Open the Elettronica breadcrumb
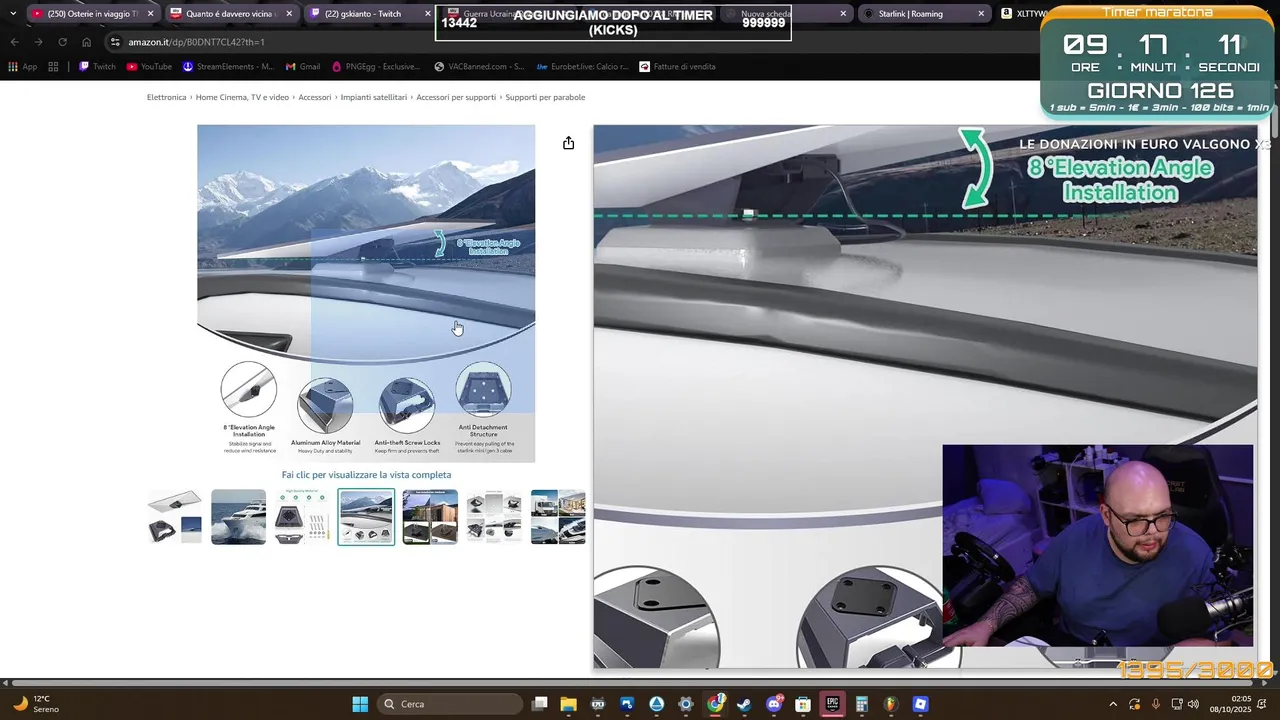Image resolution: width=1280 pixels, height=720 pixels. pyautogui.click(x=167, y=97)
